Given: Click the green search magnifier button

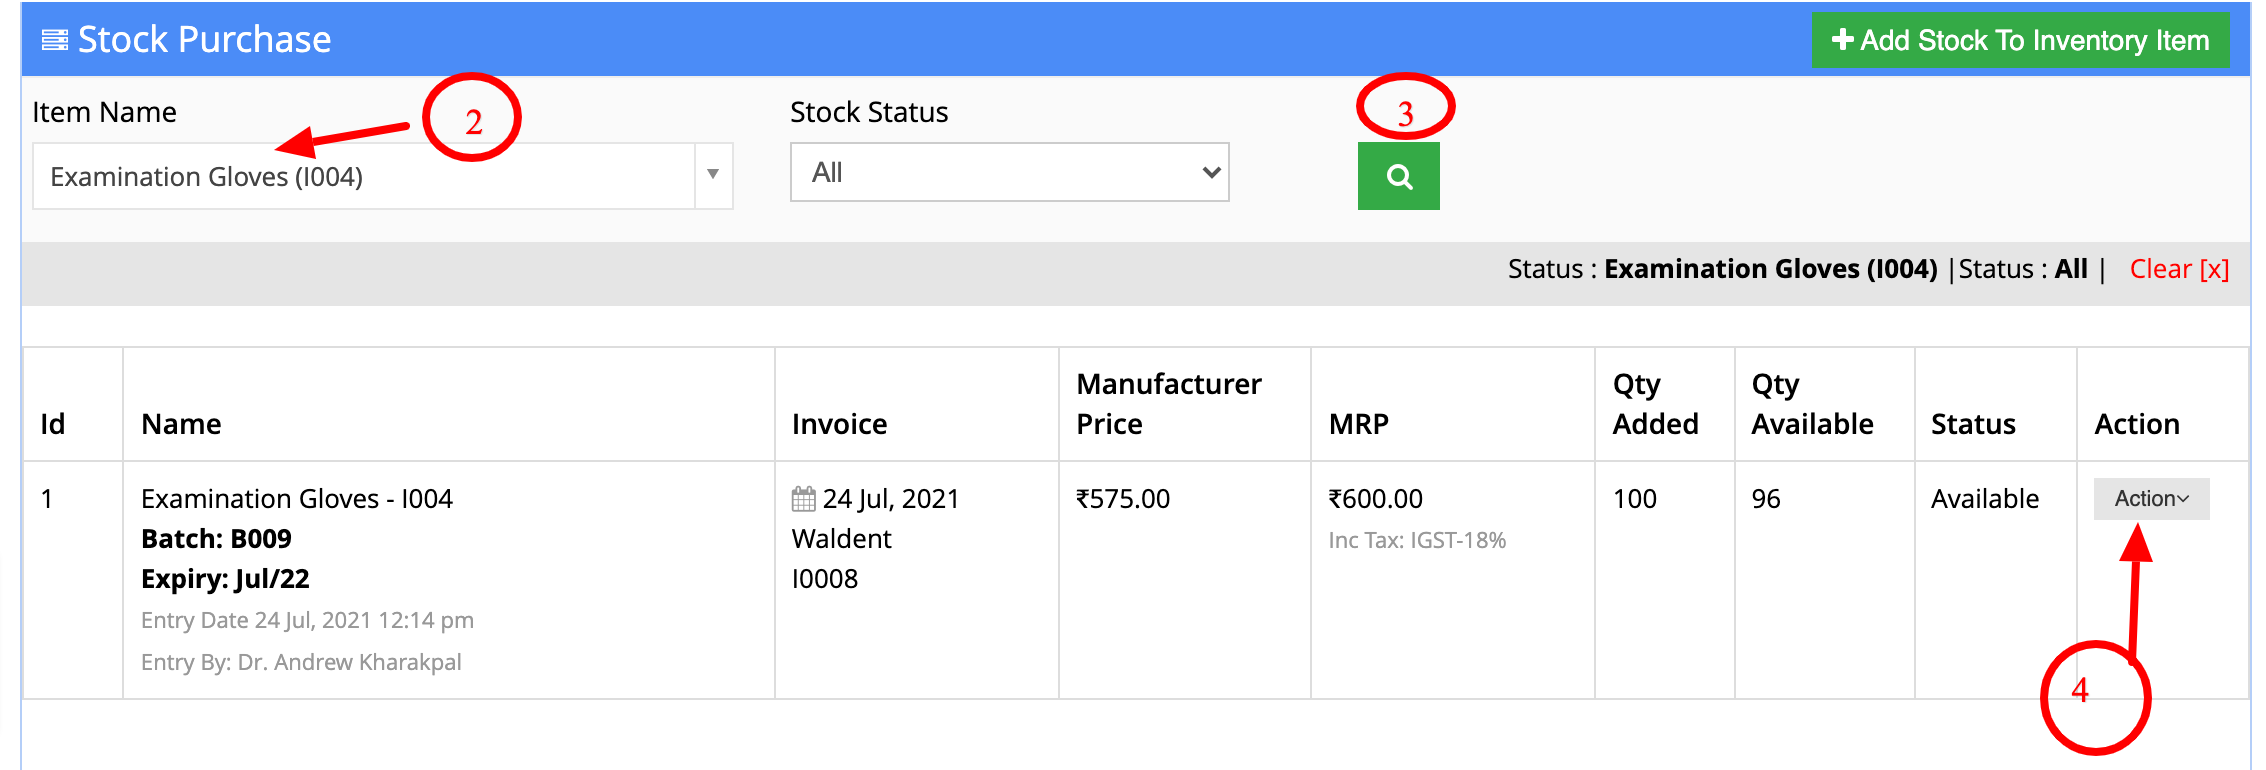Looking at the screenshot, I should click(x=1398, y=176).
